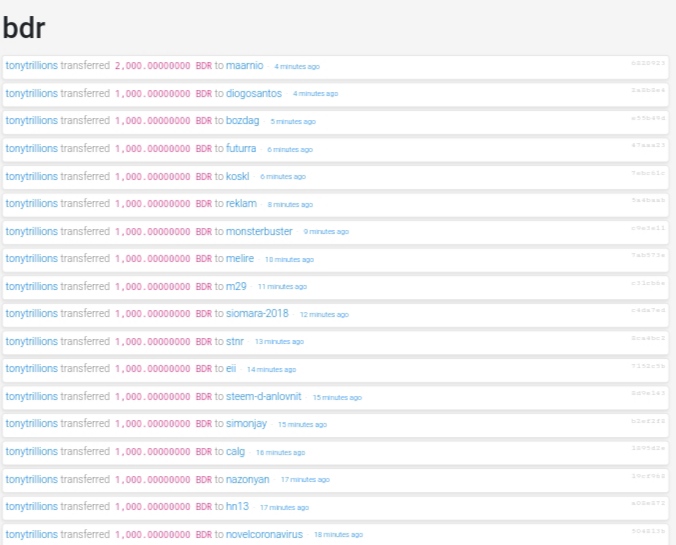Open the monsterbuster profile link
Image resolution: width=676 pixels, height=545 pixels.
tap(259, 232)
